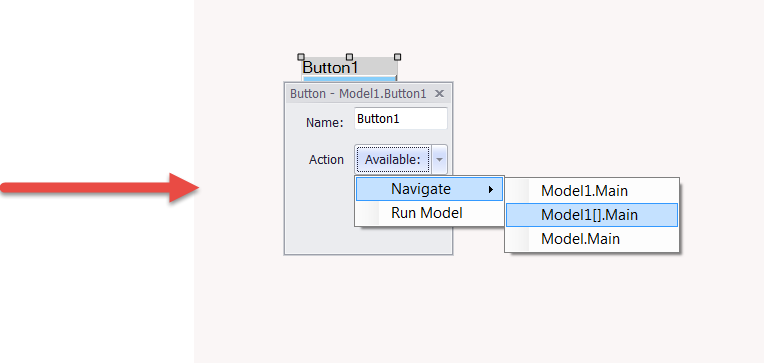Open the Action dropdown arrow
Image resolution: width=764 pixels, height=363 pixels.
tap(439, 159)
